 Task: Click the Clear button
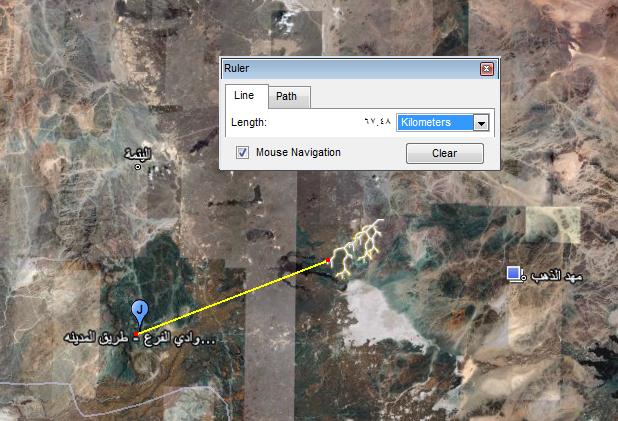tap(445, 153)
